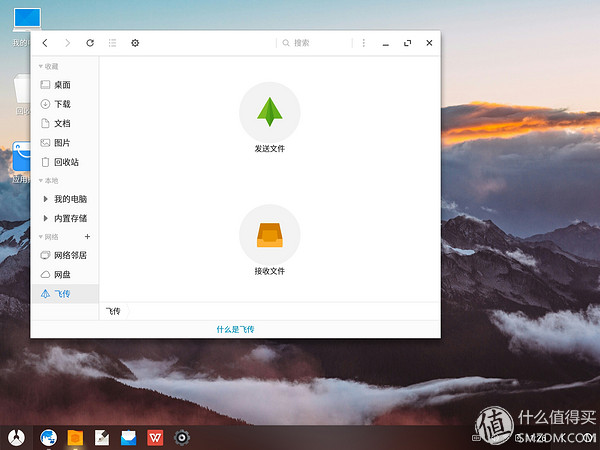Expand the 我的电脑 tree arrow
Viewport: 600px width, 450px height.
pyautogui.click(x=46, y=199)
